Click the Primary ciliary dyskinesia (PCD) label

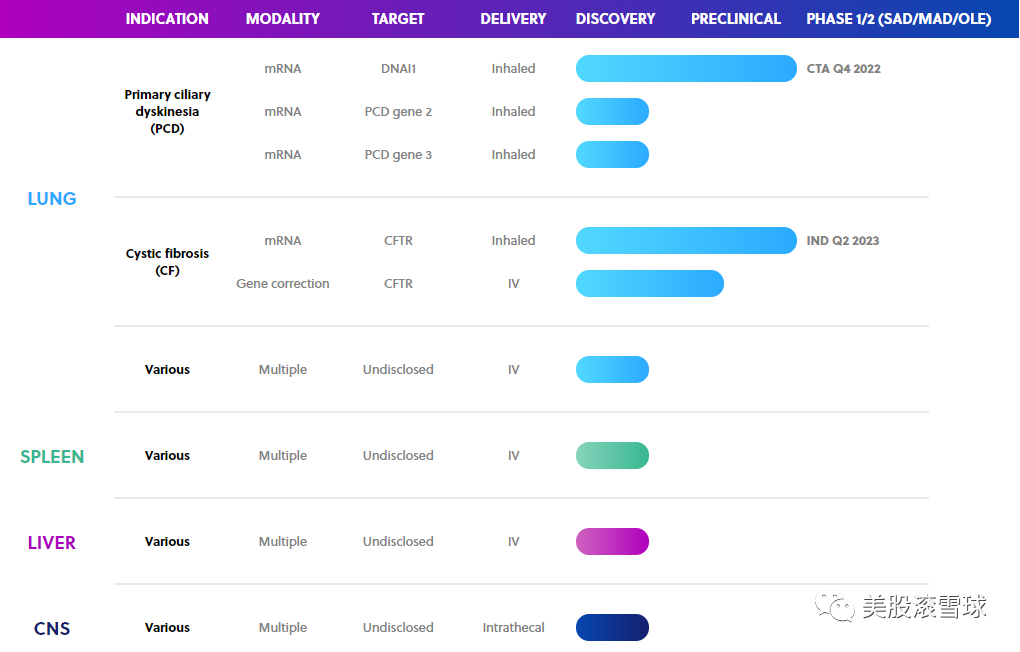[167, 111]
